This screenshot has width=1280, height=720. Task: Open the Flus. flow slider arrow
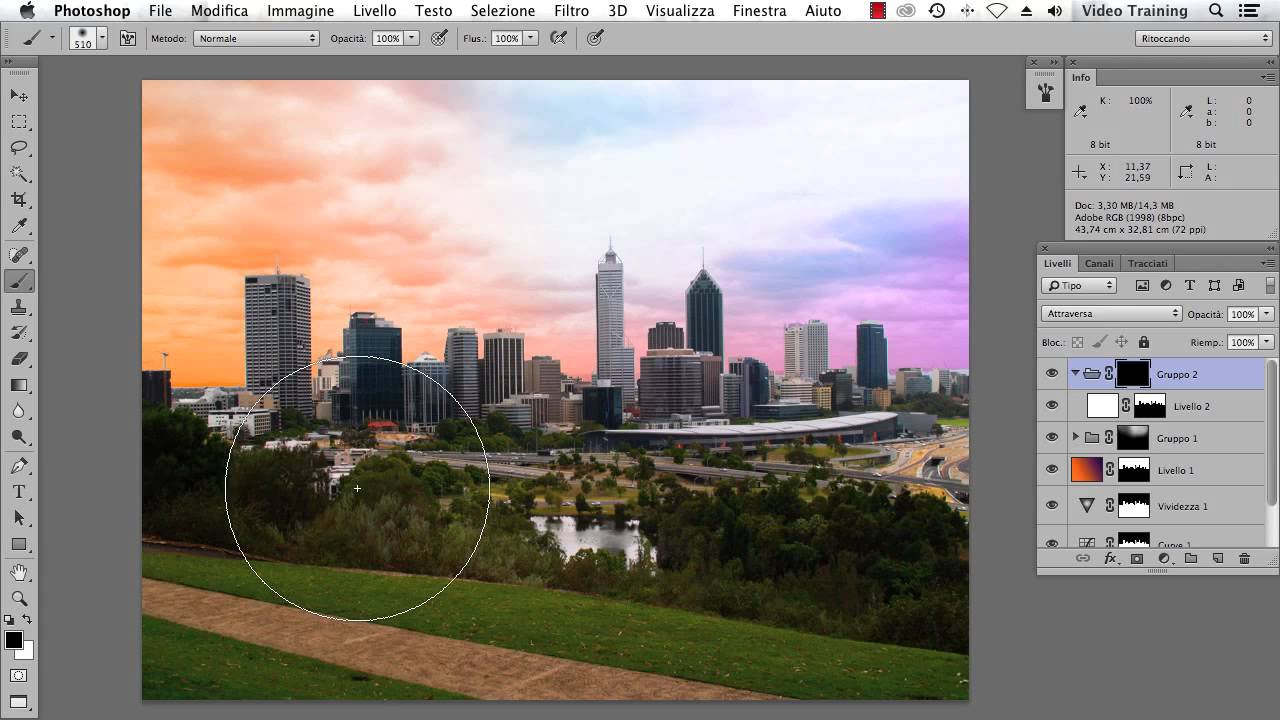click(530, 38)
